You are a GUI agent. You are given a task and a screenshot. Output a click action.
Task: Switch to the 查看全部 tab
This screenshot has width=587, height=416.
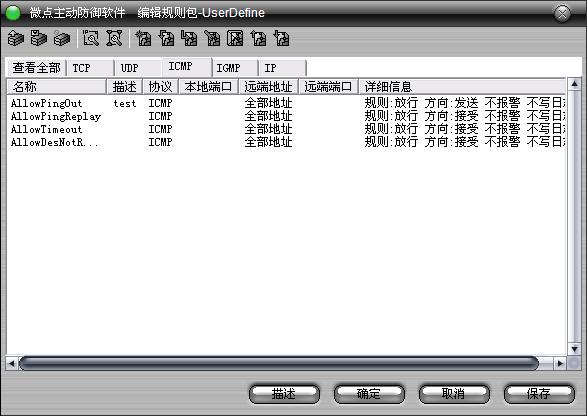click(37, 68)
